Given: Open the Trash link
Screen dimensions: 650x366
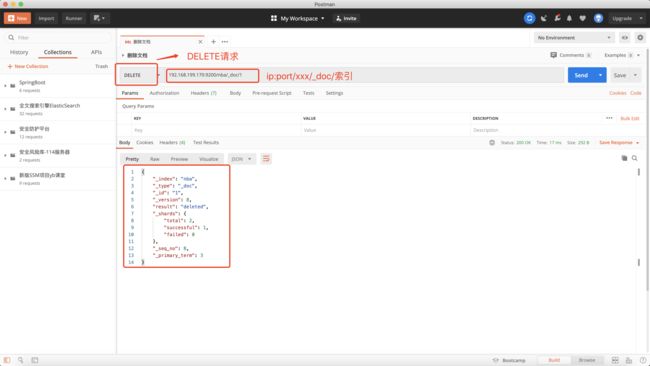Looking at the screenshot, I should point(101,66).
